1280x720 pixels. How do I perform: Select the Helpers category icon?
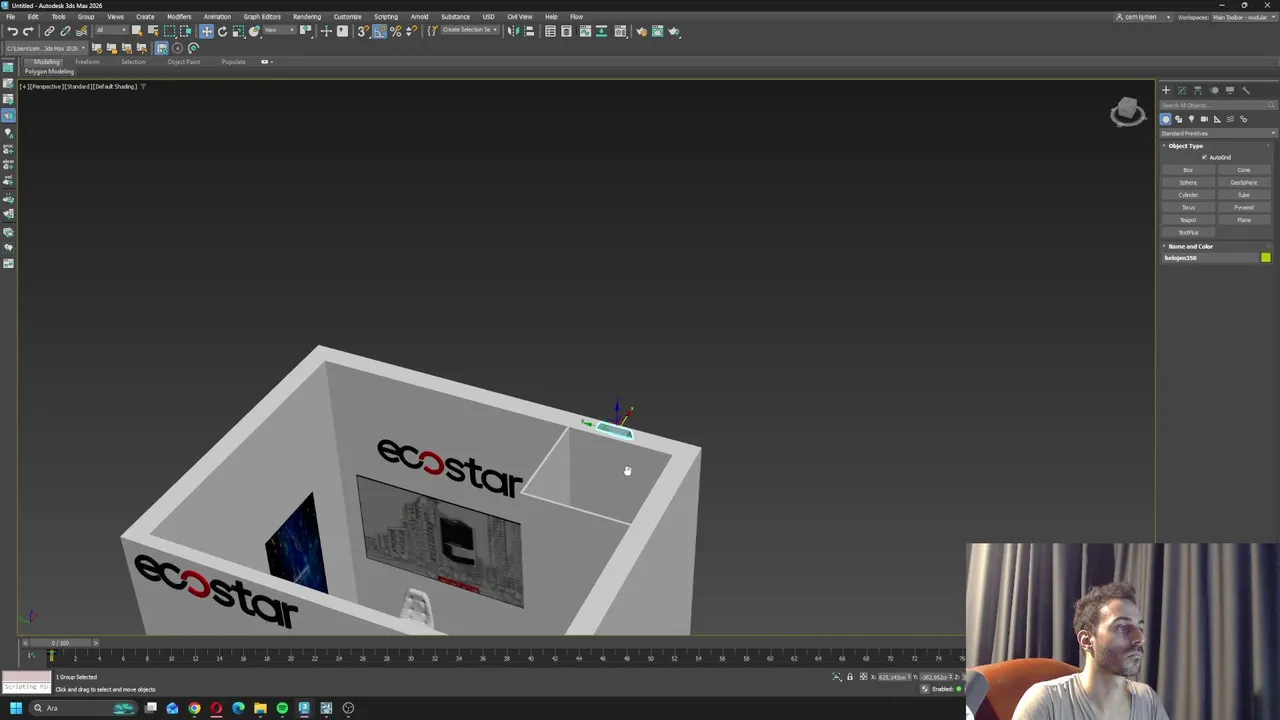1217,119
